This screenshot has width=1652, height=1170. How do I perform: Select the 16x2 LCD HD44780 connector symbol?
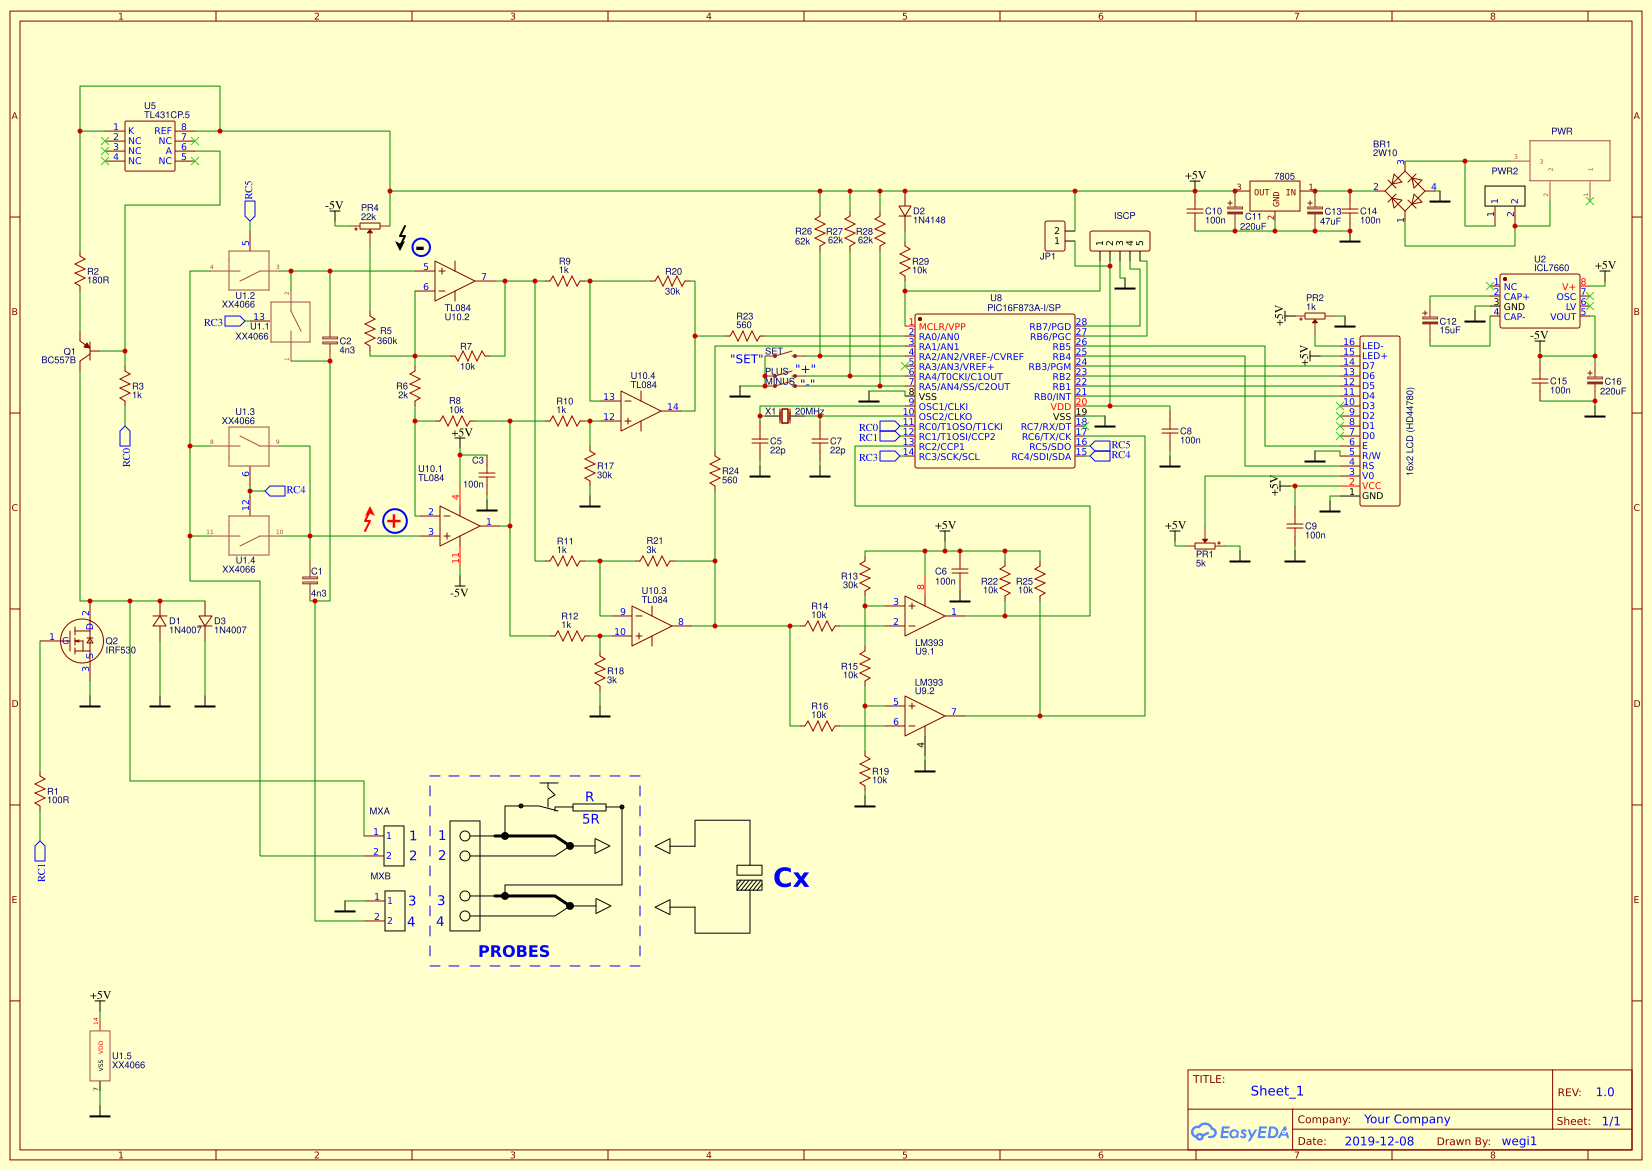[1378, 415]
